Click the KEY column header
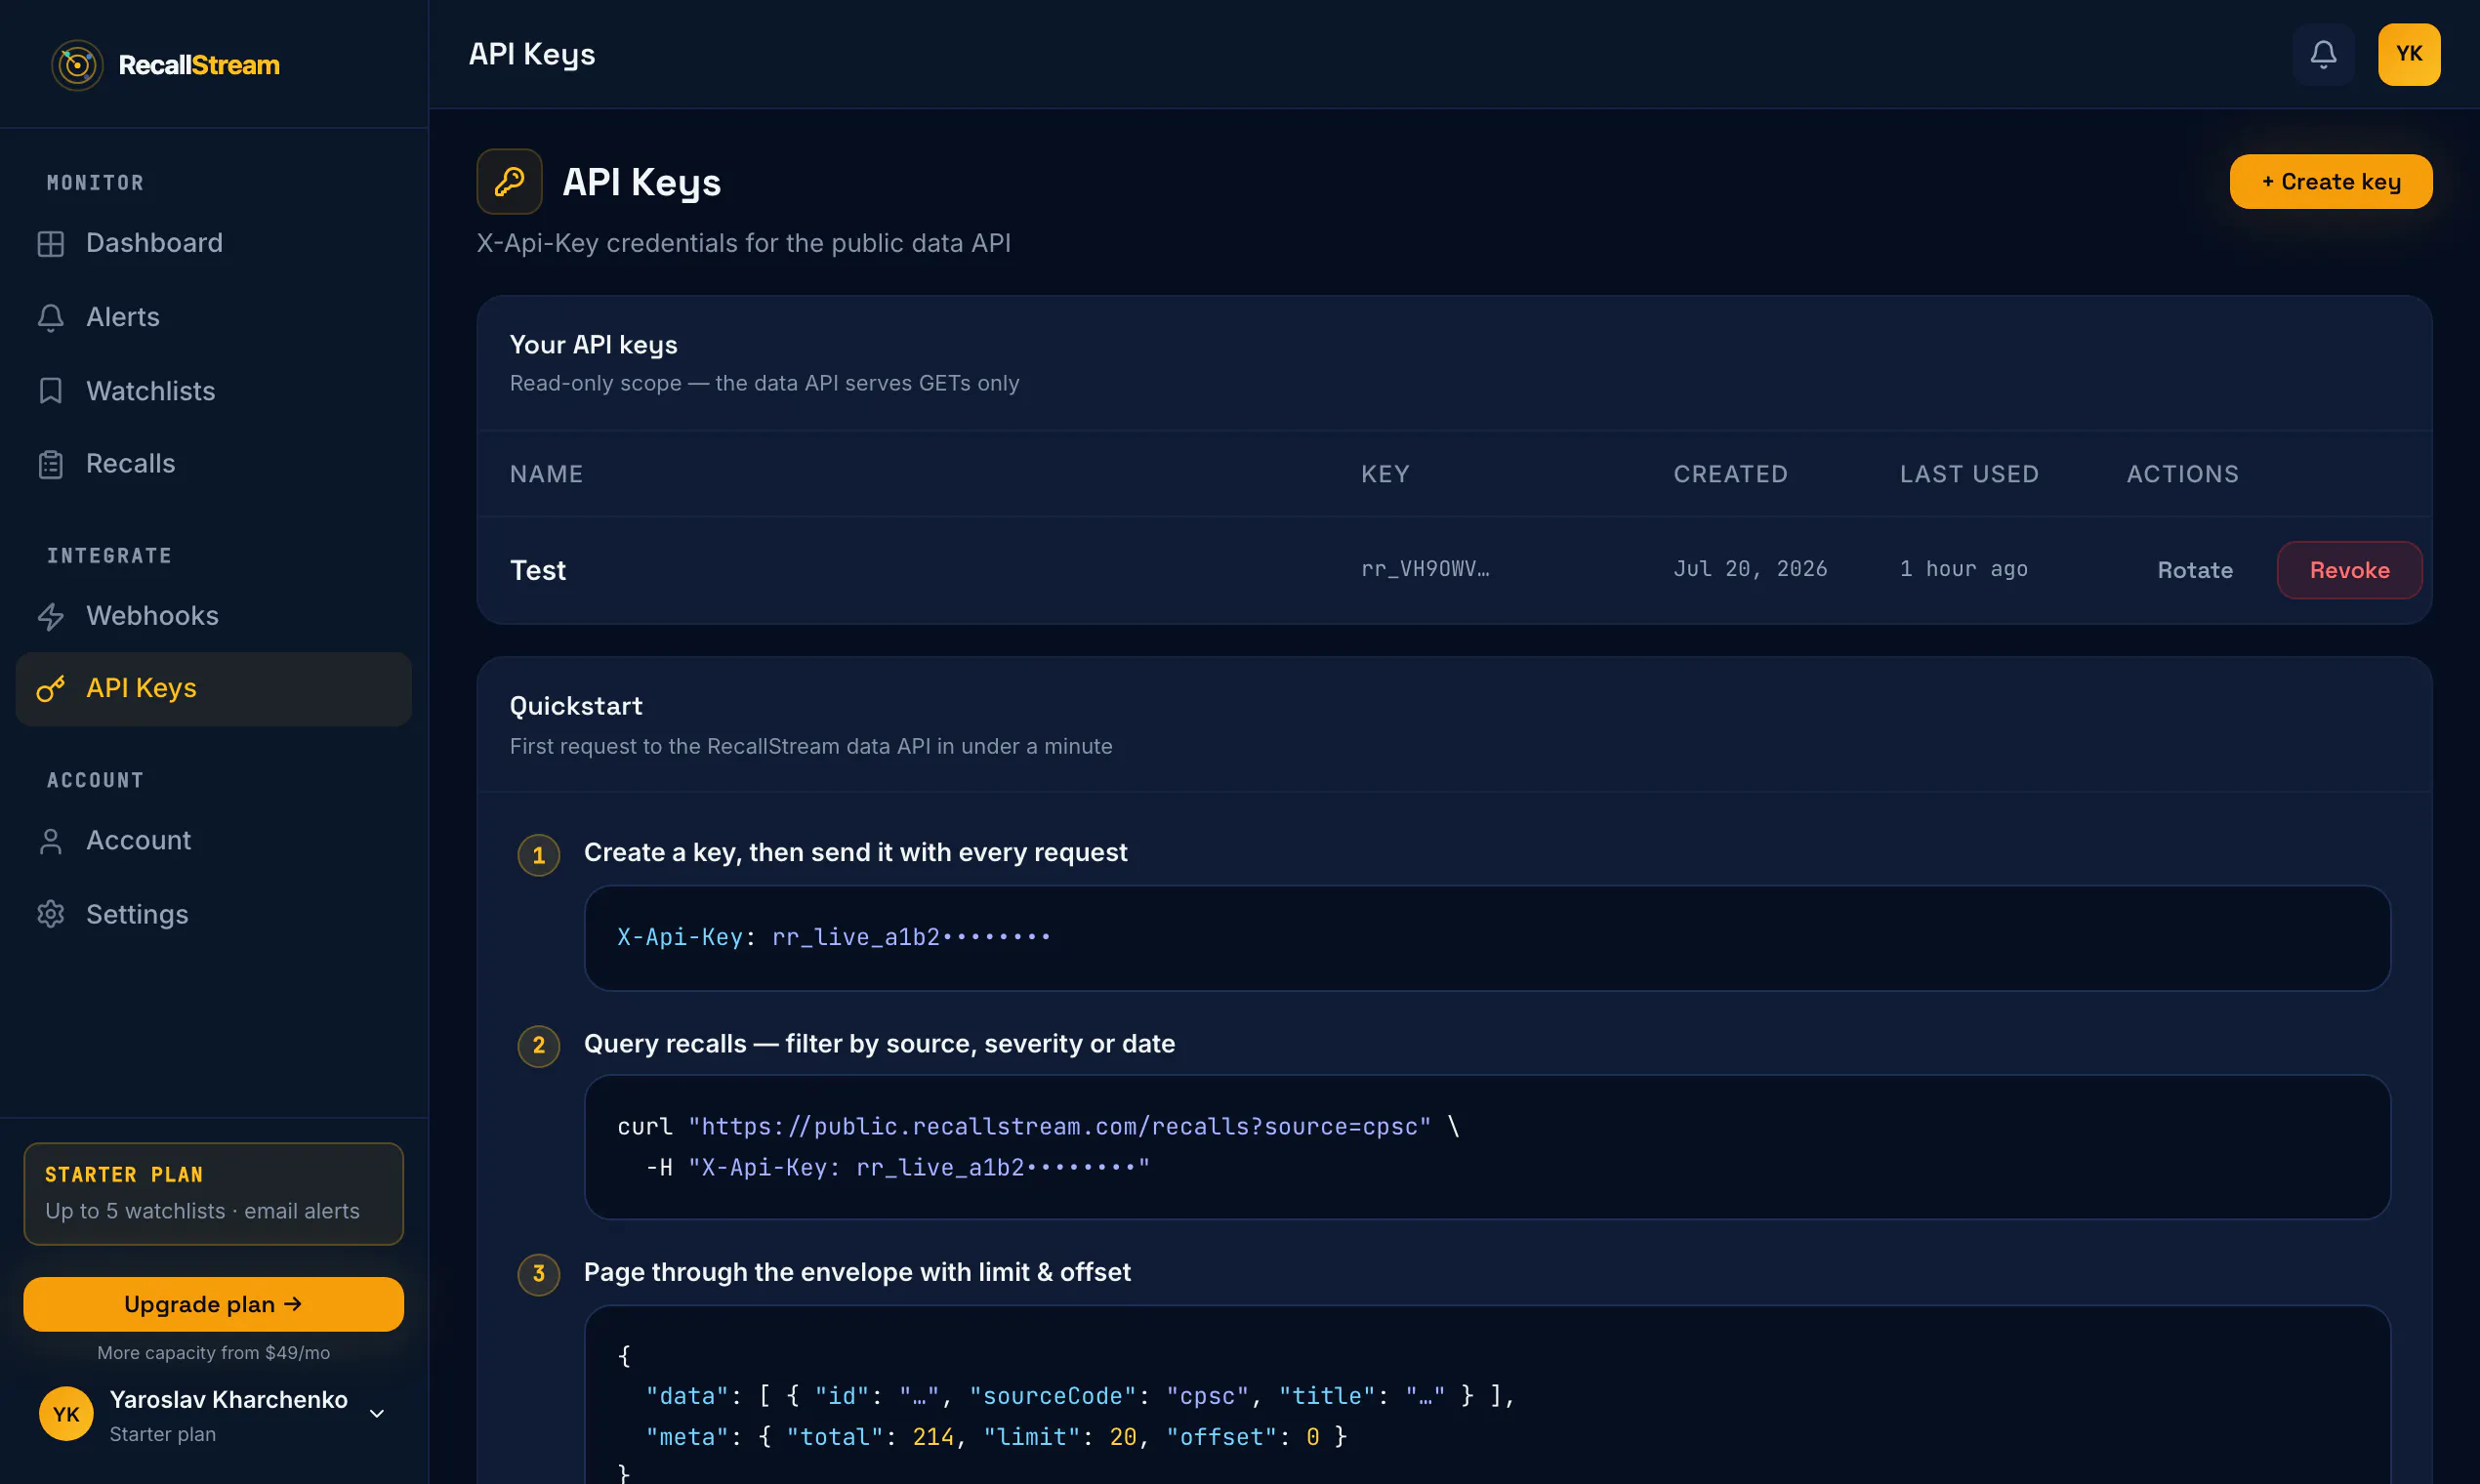This screenshot has height=1484, width=2480. point(1385,474)
